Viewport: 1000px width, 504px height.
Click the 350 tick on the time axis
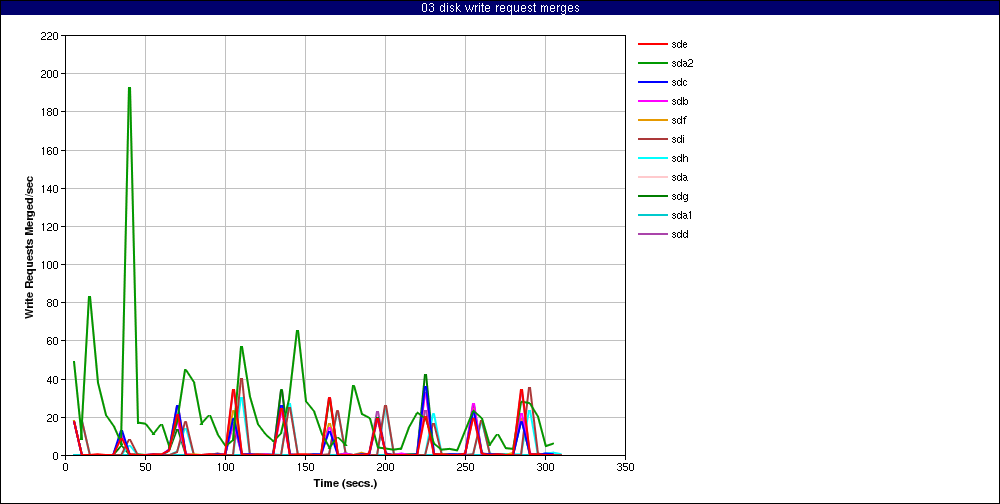pos(625,466)
